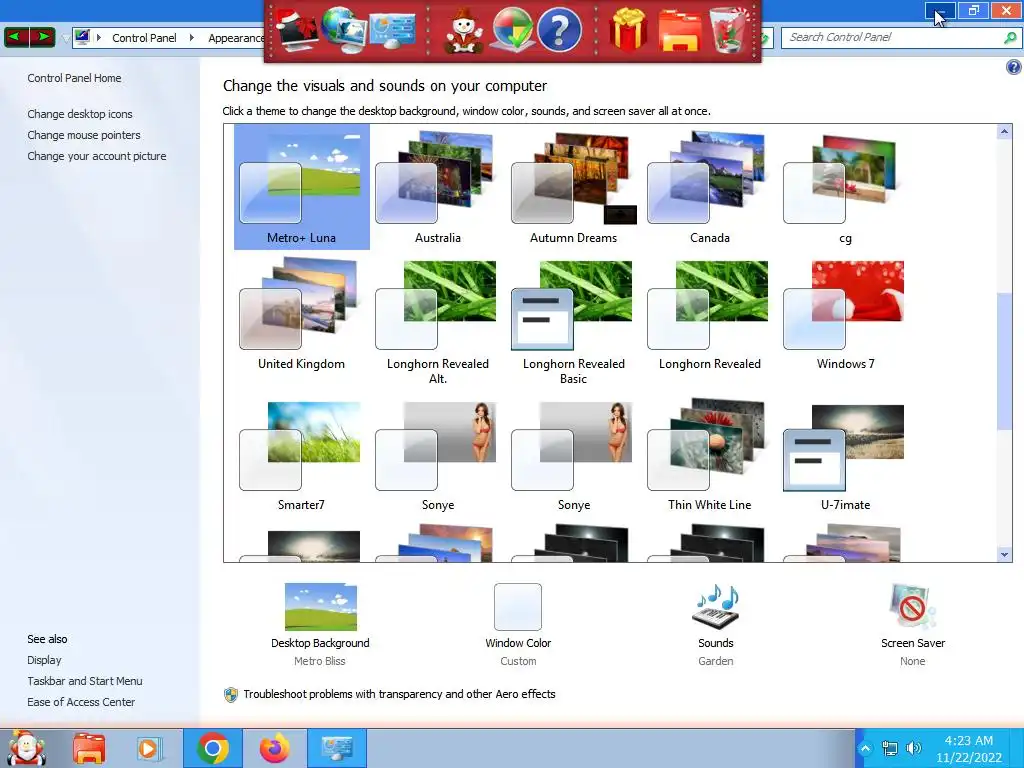This screenshot has height=768, width=1024.
Task: Select the Australia theme
Action: point(438,187)
